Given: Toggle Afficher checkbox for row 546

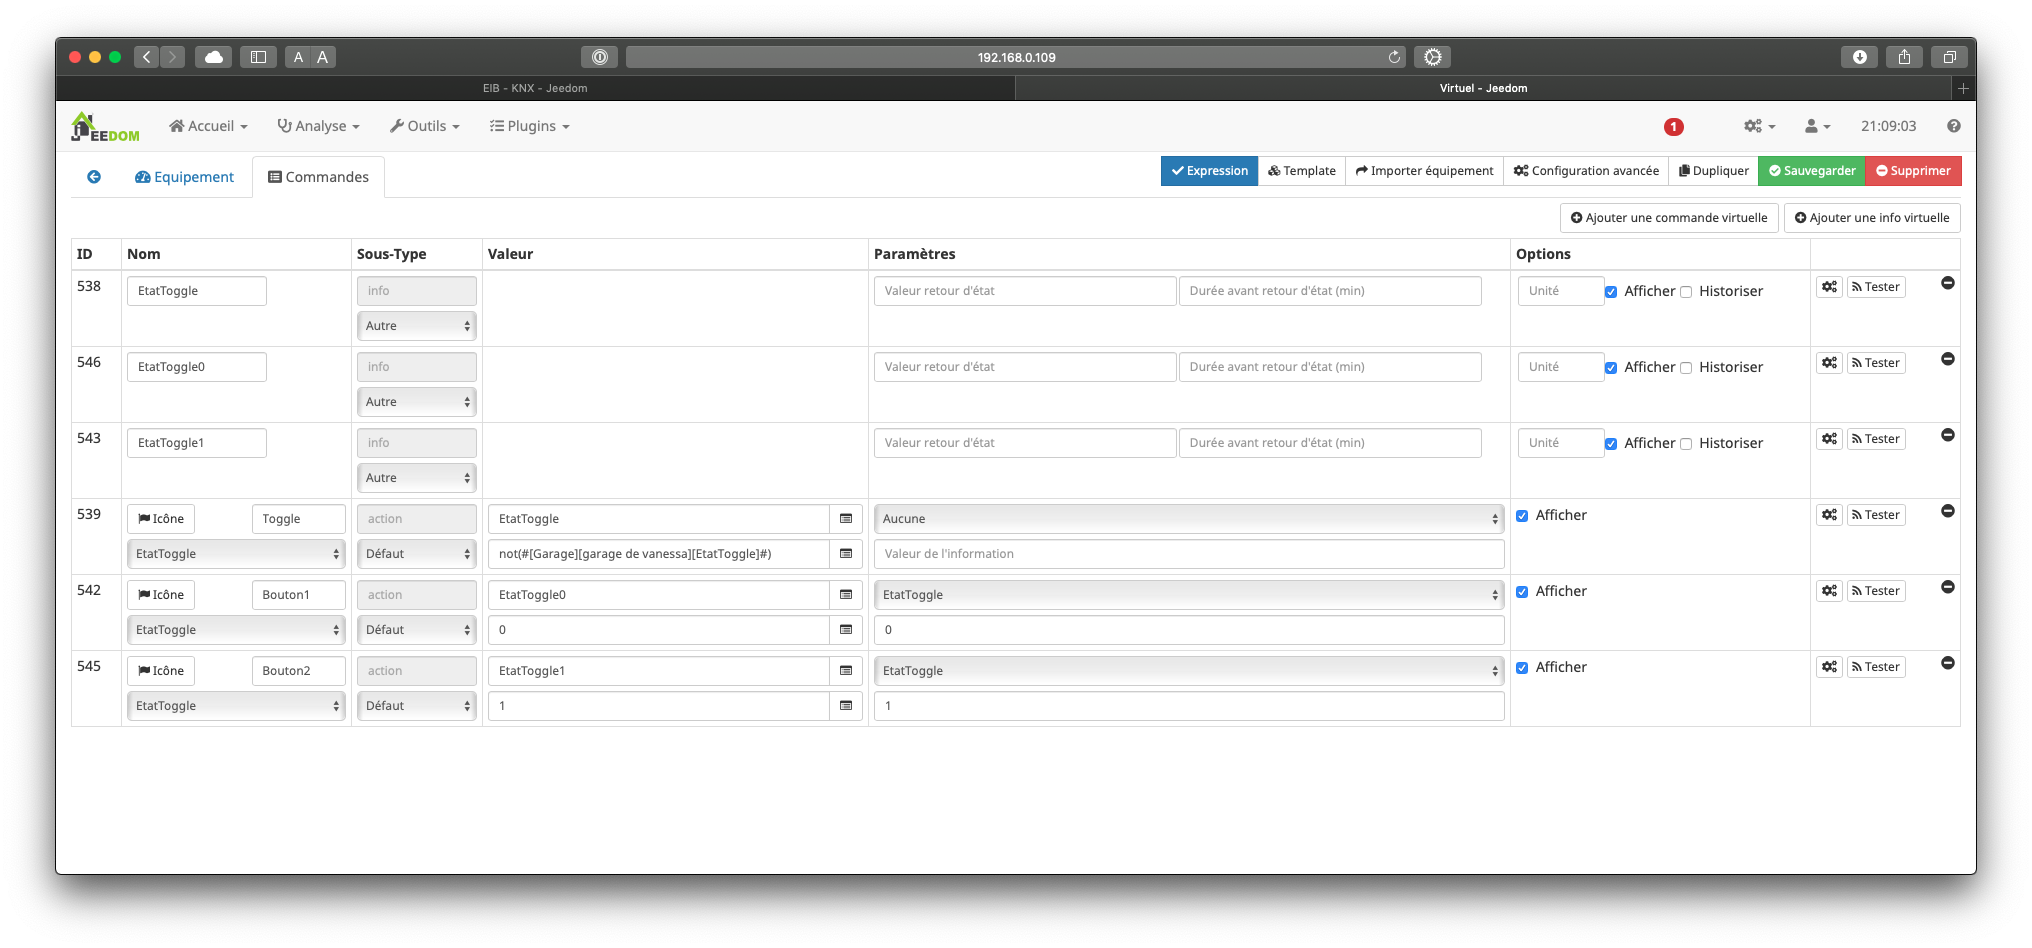Looking at the screenshot, I should coord(1611,368).
